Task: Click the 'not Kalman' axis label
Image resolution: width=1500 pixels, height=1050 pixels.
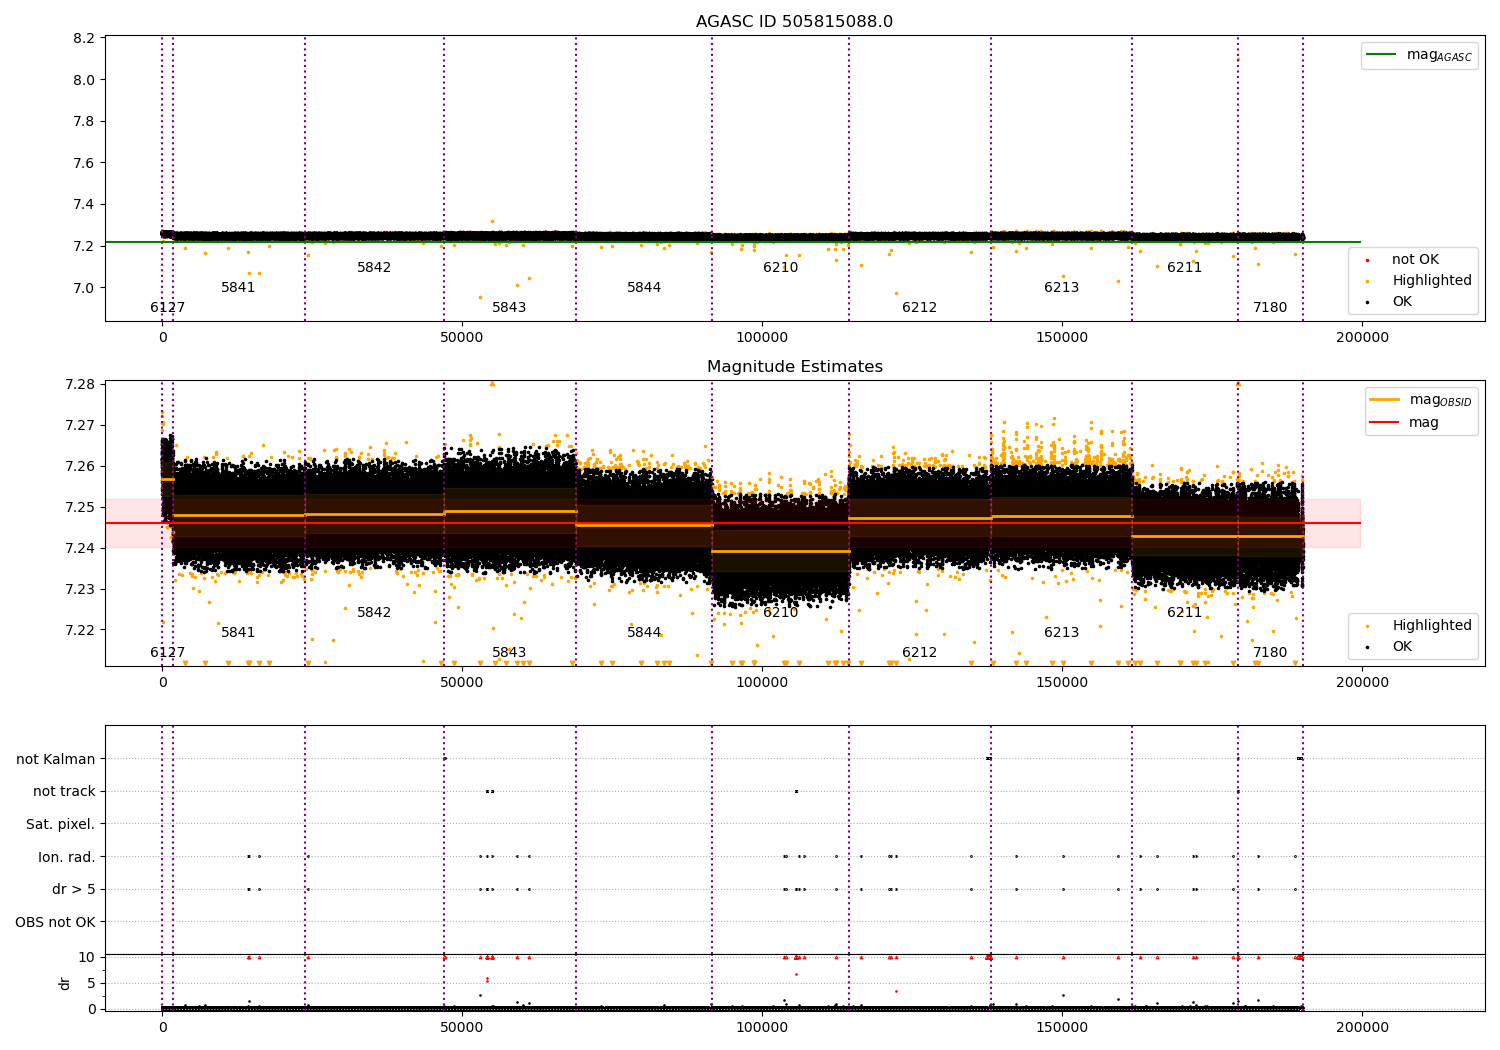Action: [x=56, y=759]
